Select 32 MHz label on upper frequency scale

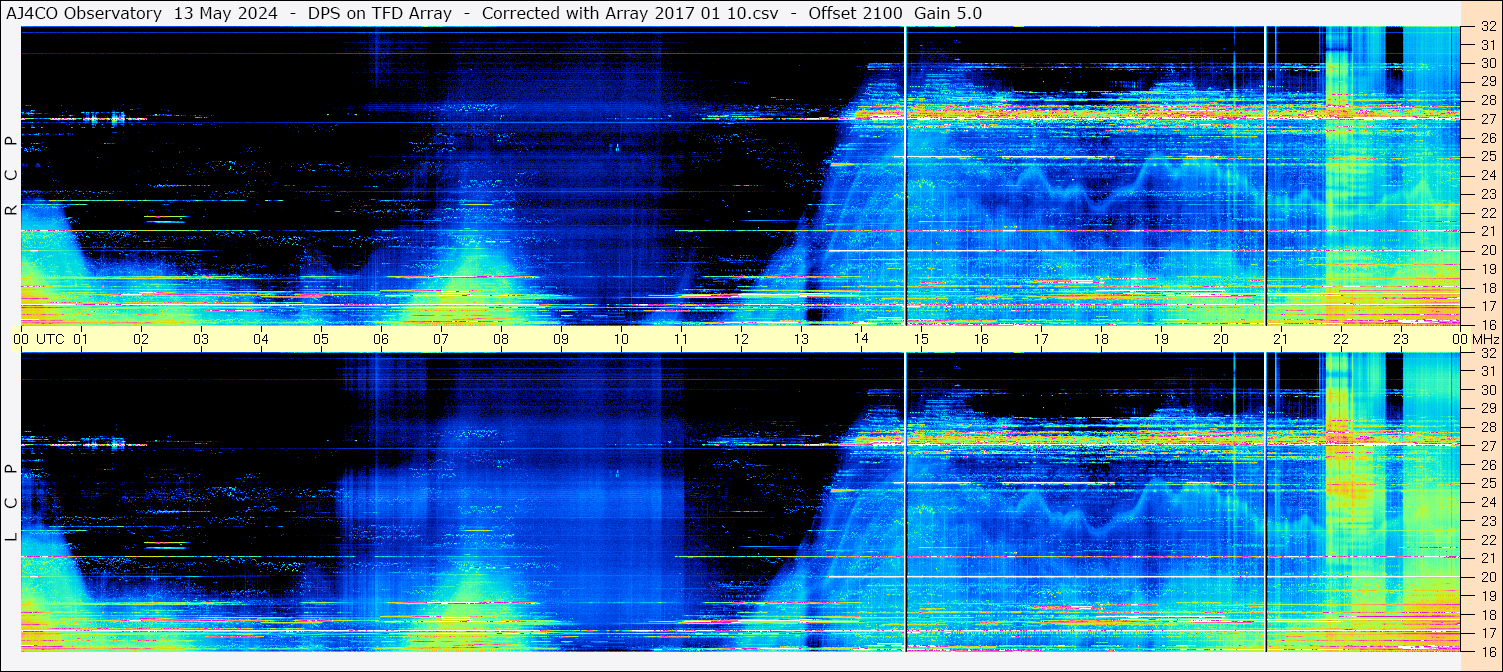pos(1487,27)
